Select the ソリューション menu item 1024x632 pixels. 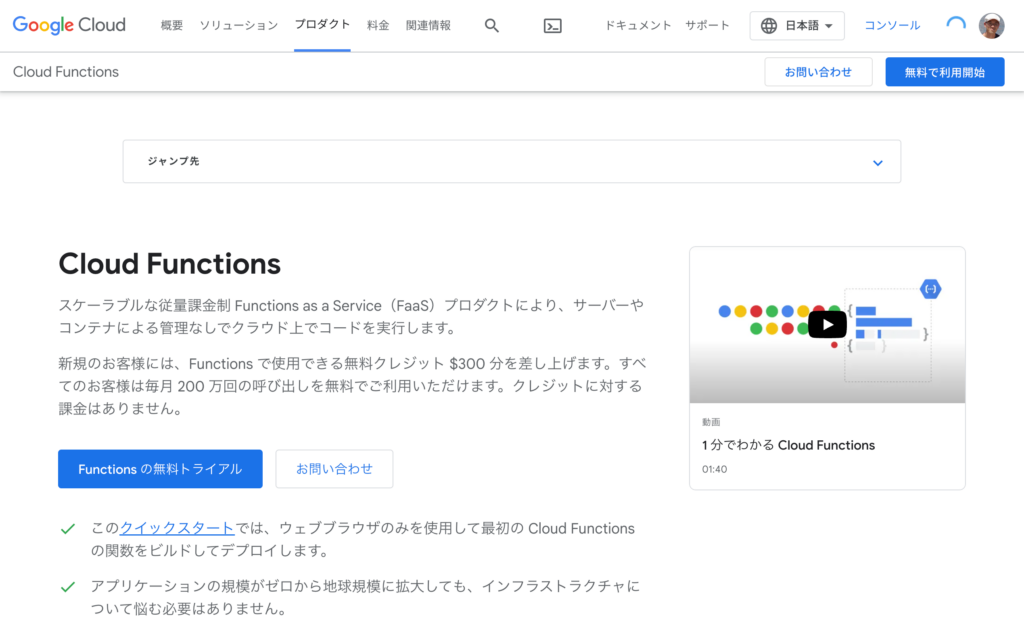(x=239, y=26)
